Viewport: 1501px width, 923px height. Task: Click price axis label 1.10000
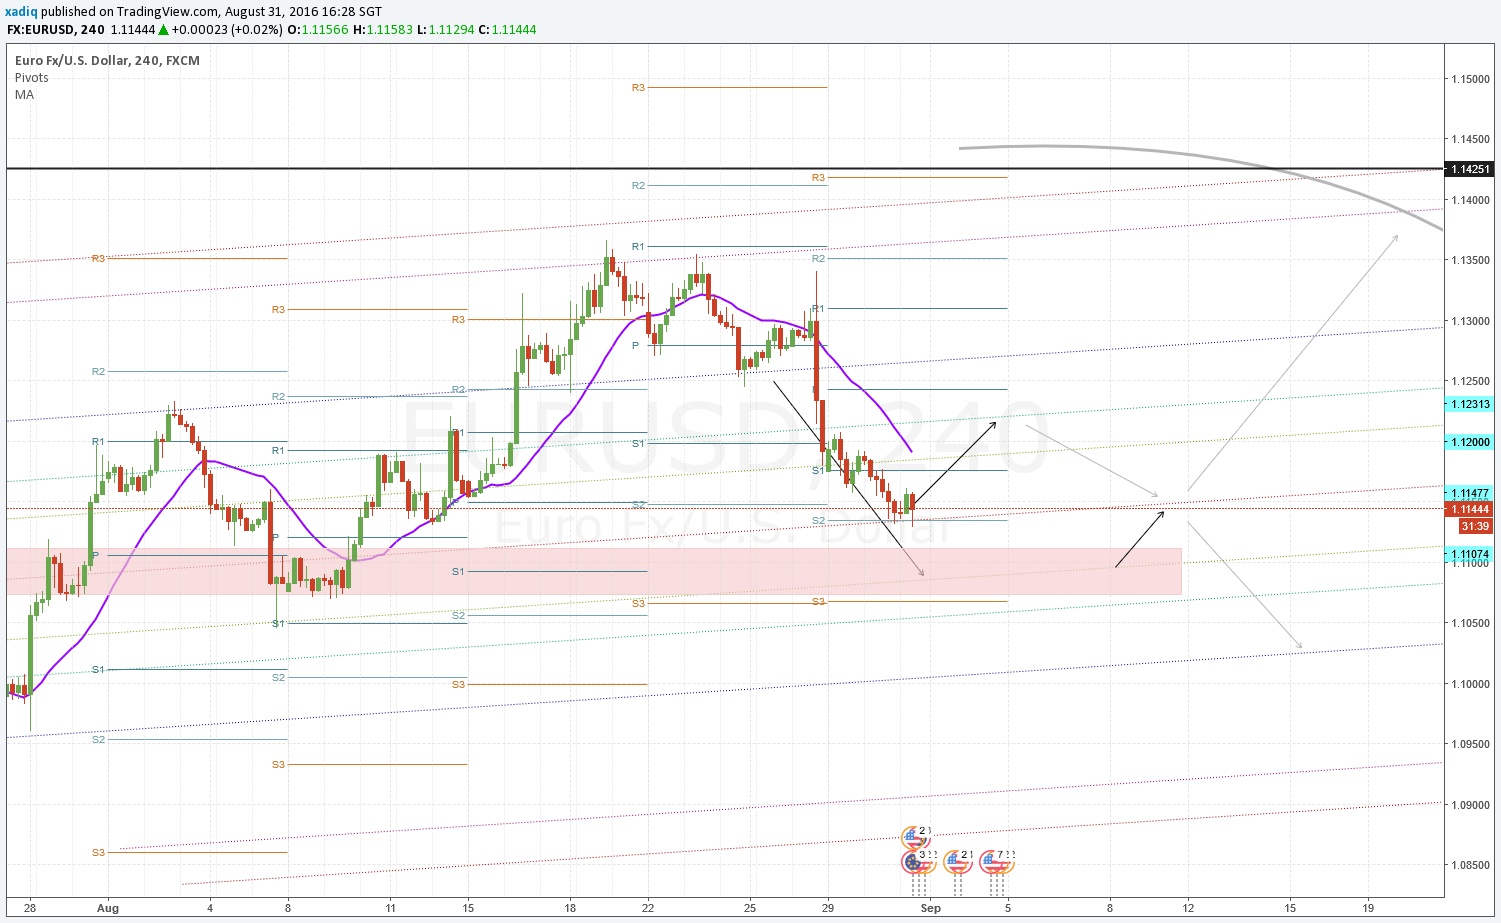pos(1470,684)
